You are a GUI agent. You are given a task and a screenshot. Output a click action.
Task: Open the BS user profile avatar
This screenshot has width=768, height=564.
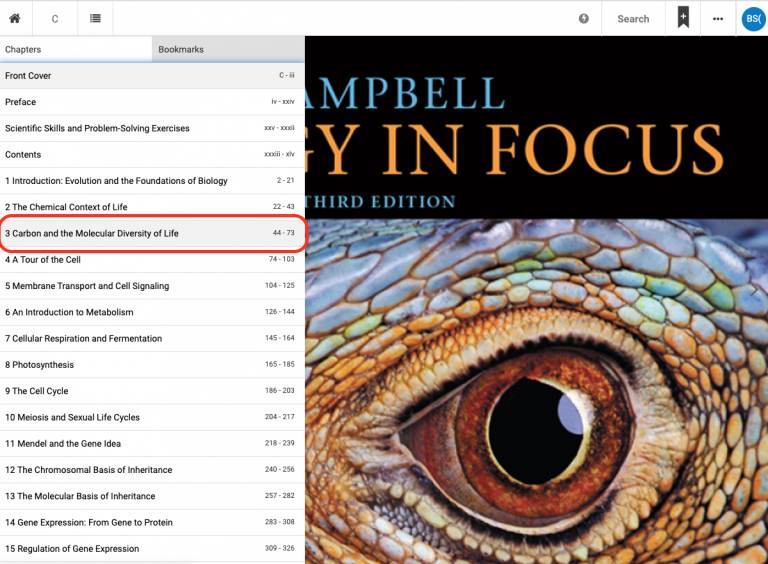(752, 19)
